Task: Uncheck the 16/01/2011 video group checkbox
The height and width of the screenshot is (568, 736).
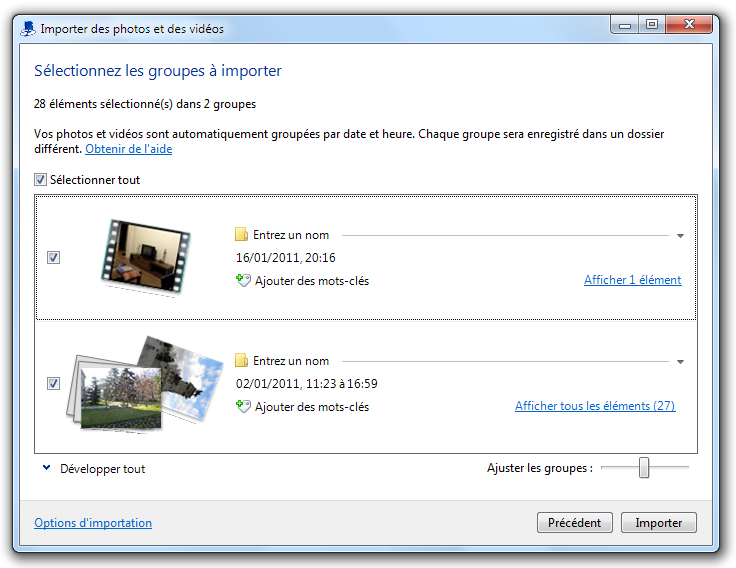Action: [x=54, y=258]
